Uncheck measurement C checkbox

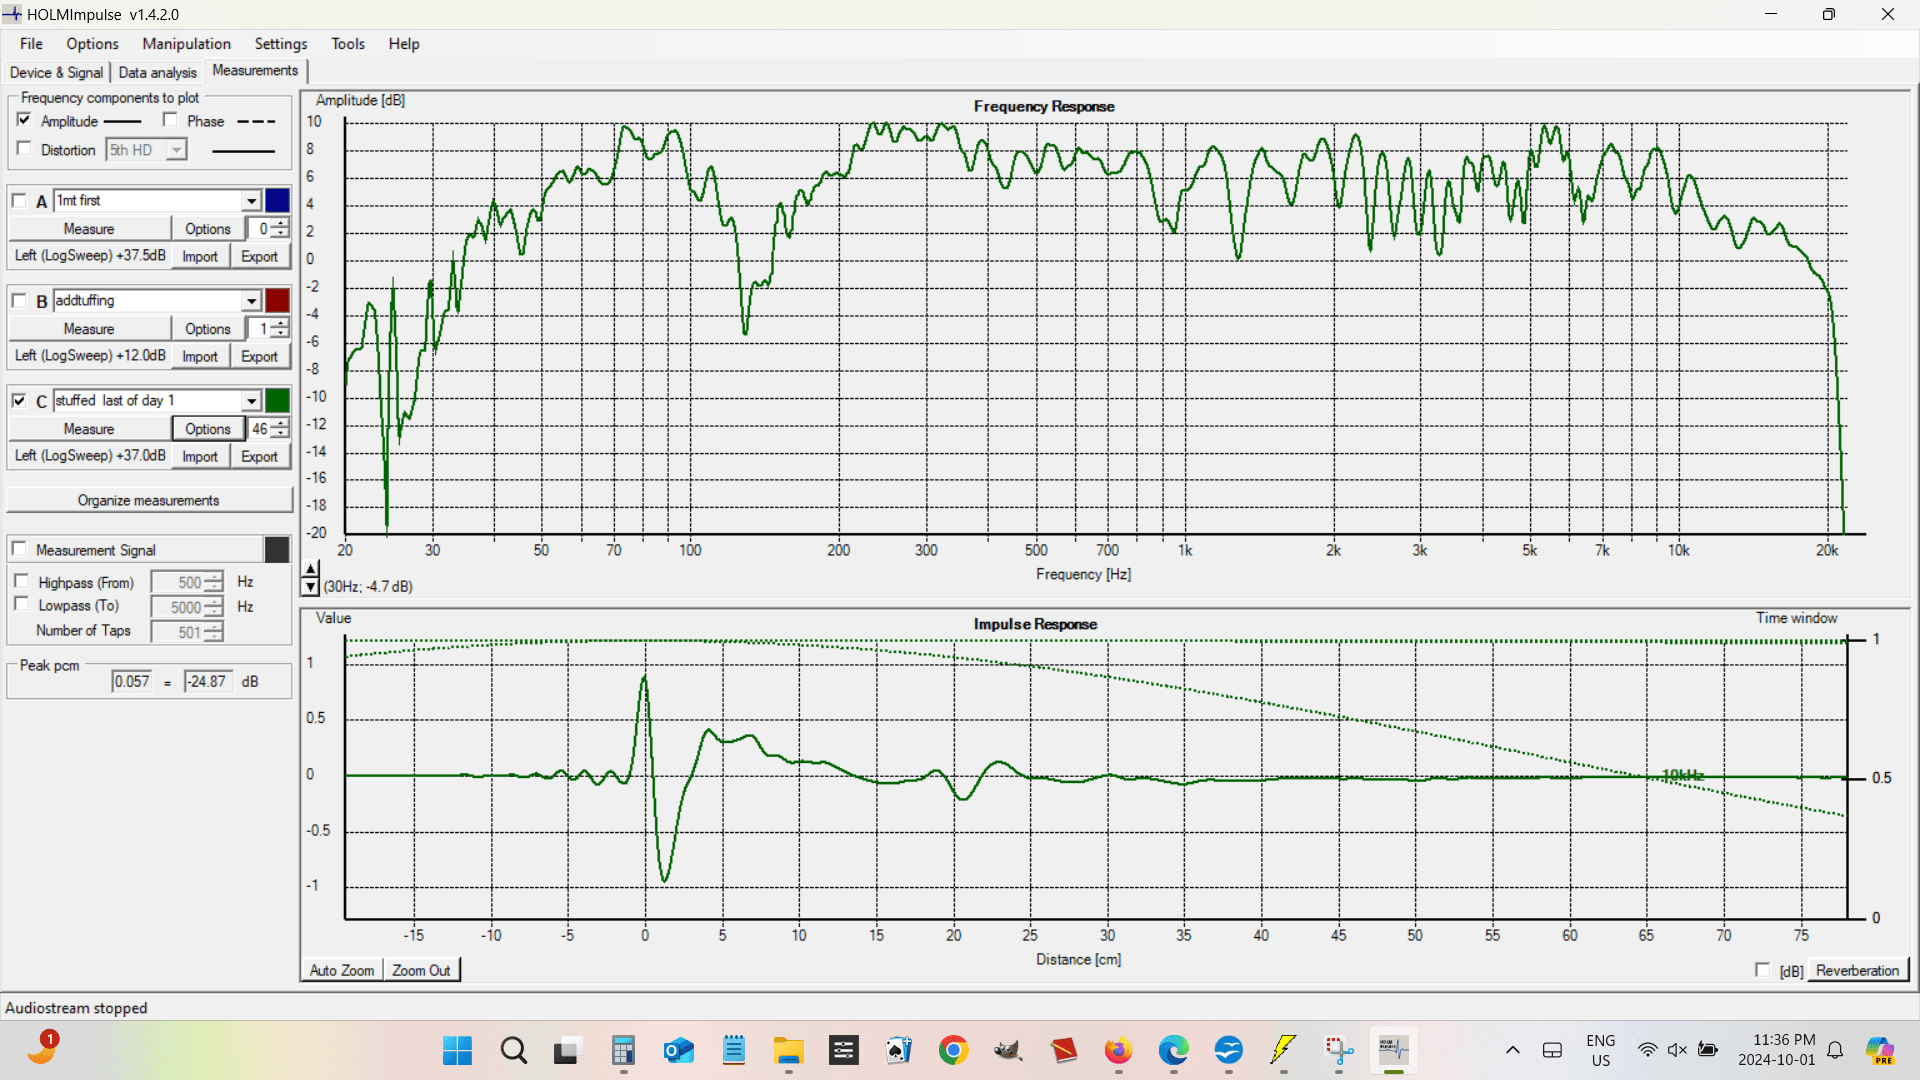point(19,400)
